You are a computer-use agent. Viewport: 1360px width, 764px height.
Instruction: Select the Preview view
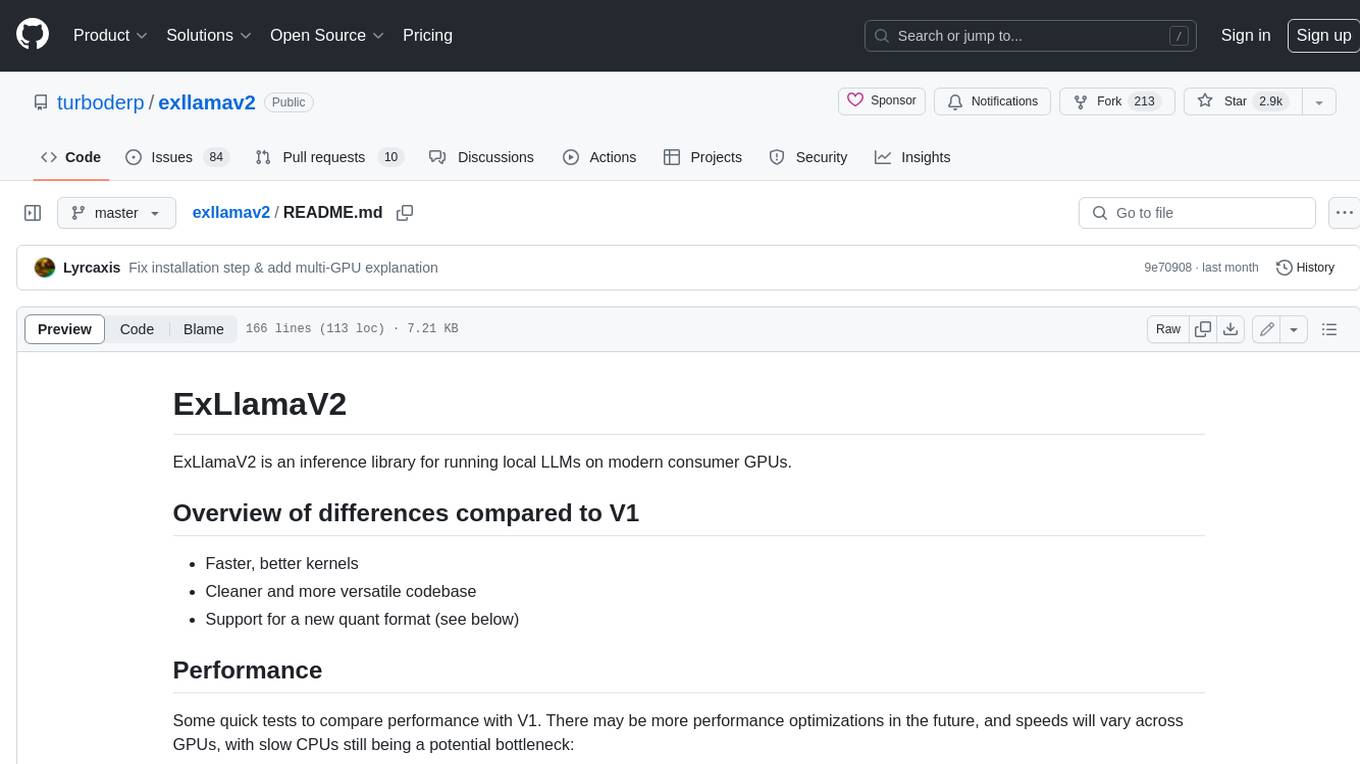65,329
